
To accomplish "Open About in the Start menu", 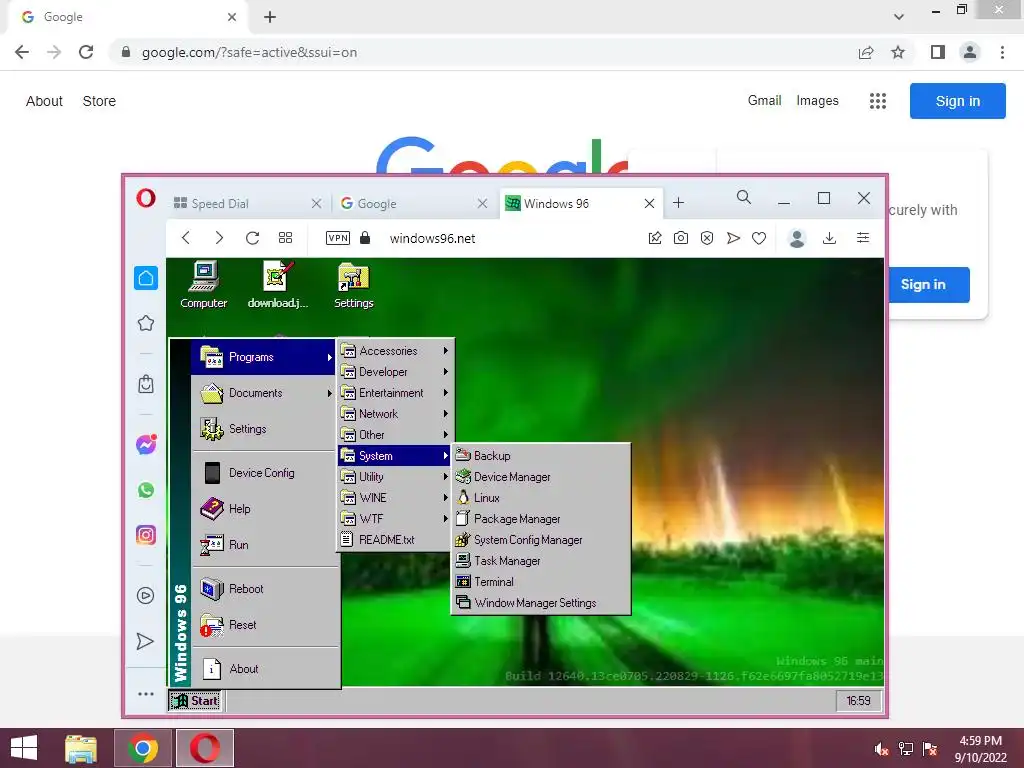I will (x=264, y=669).
